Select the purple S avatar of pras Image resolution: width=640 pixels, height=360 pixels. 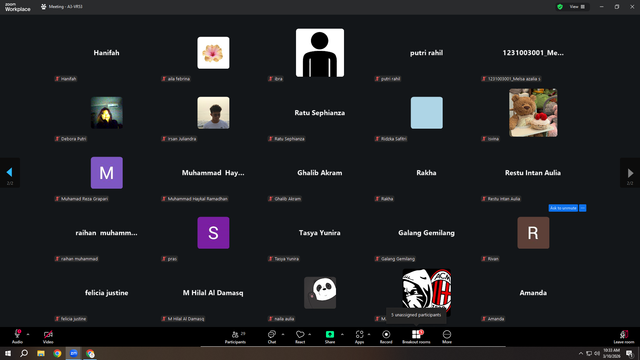coord(213,233)
